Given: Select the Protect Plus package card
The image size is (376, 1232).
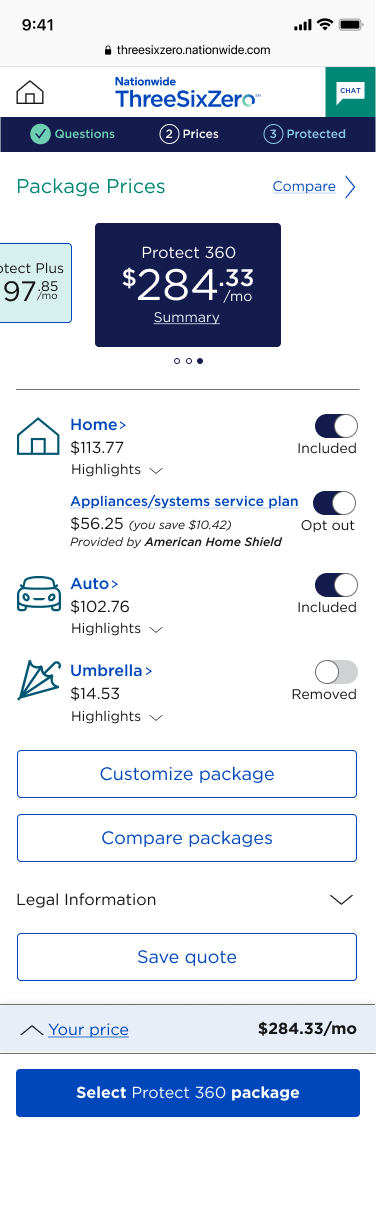Looking at the screenshot, I should click(x=35, y=283).
